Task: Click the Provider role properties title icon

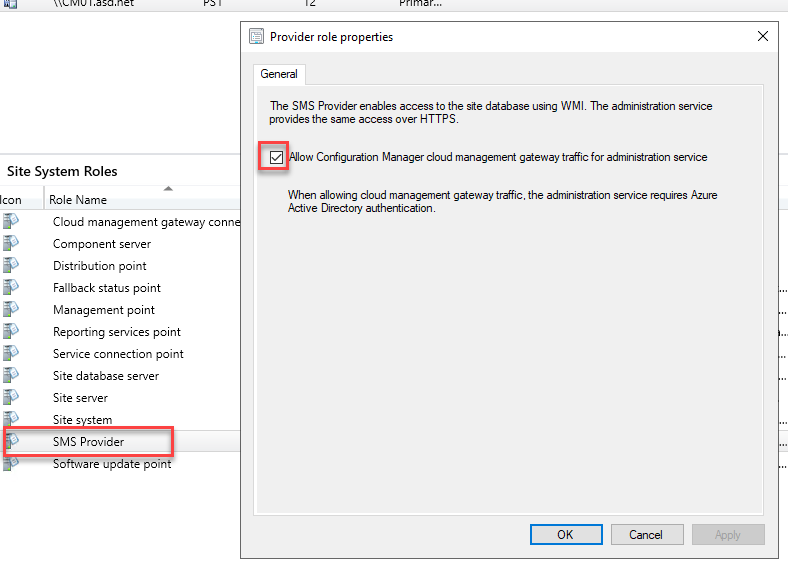Action: 257,37
